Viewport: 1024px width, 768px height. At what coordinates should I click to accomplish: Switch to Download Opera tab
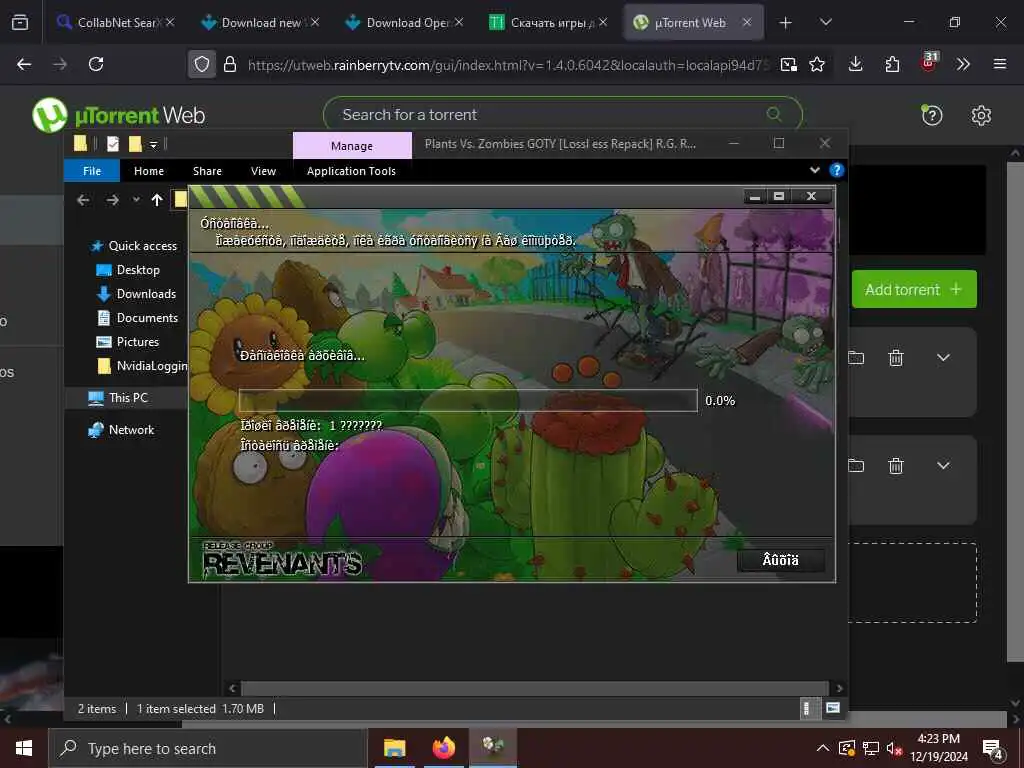pyautogui.click(x=405, y=22)
